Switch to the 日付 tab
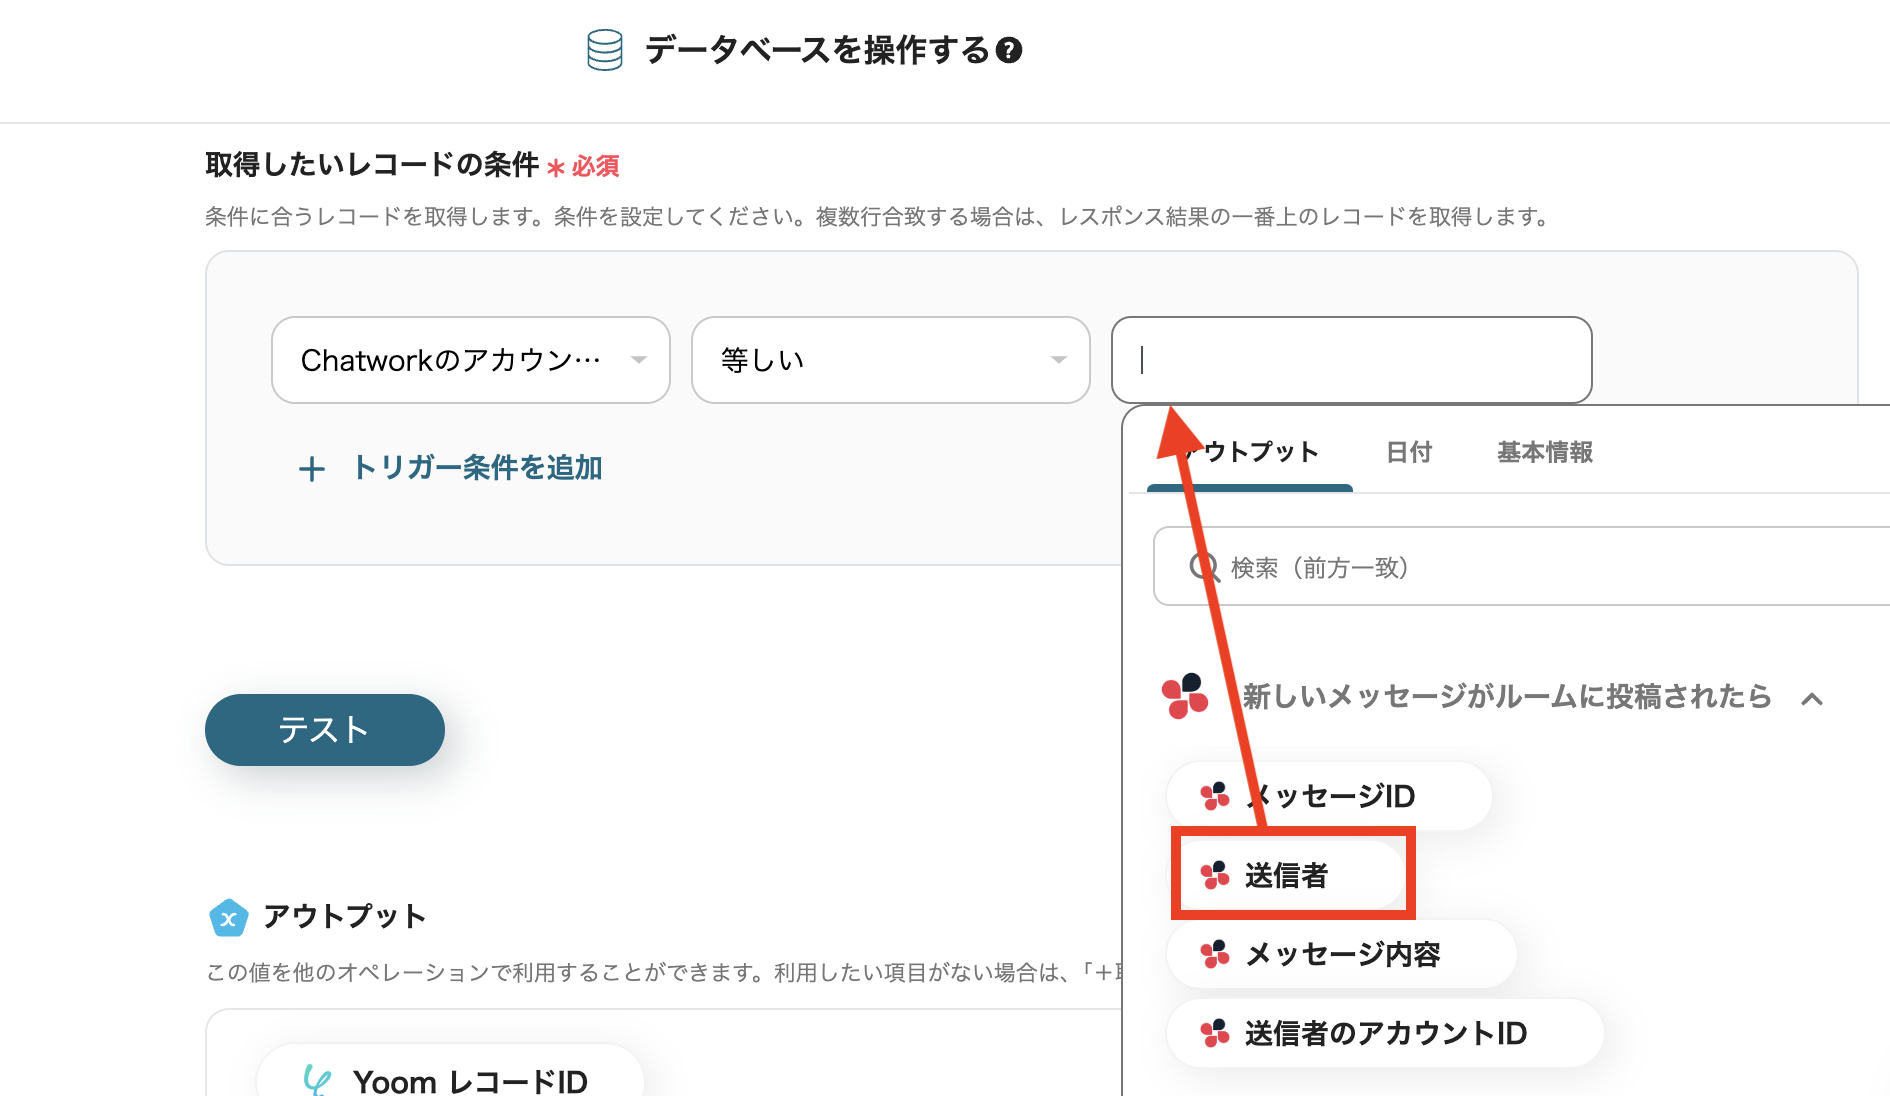 pos(1409,452)
